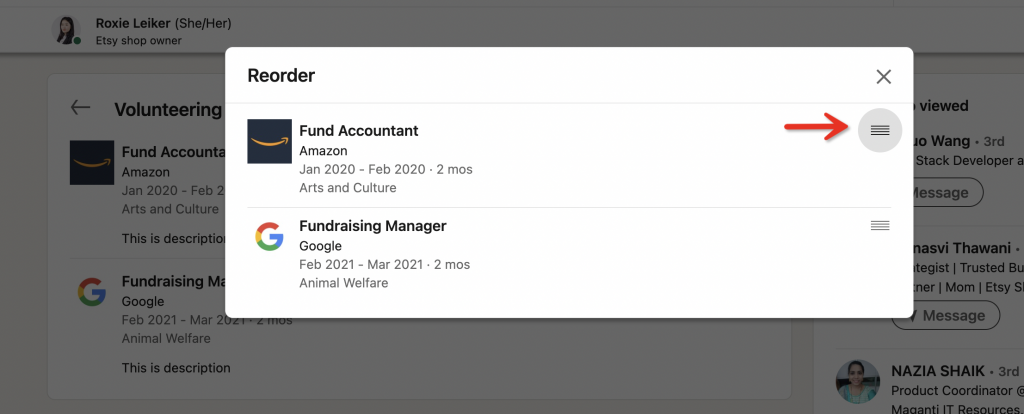Click the Amazon logo in Volunteering list
Viewport: 1024px width, 414px height.
click(91, 162)
